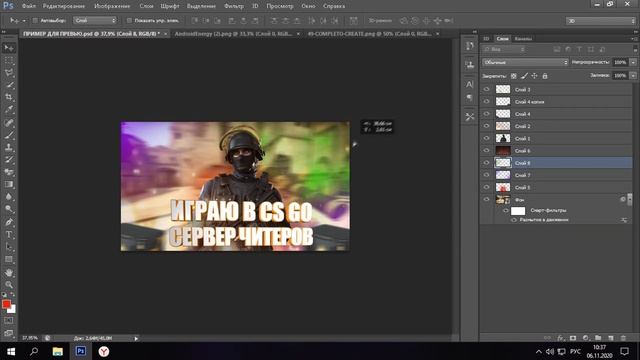640x360 pixels.
Task: Select the Zoom tool
Action: coord(9,284)
